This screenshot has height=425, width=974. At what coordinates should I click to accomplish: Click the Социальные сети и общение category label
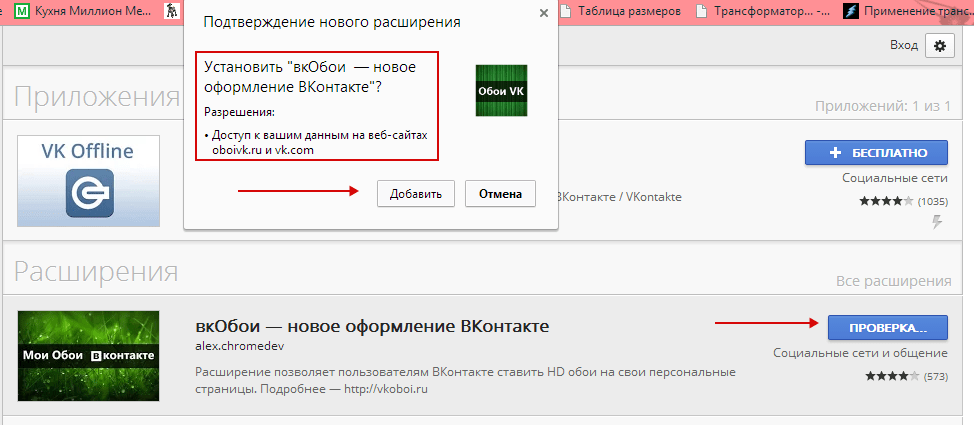(860, 353)
